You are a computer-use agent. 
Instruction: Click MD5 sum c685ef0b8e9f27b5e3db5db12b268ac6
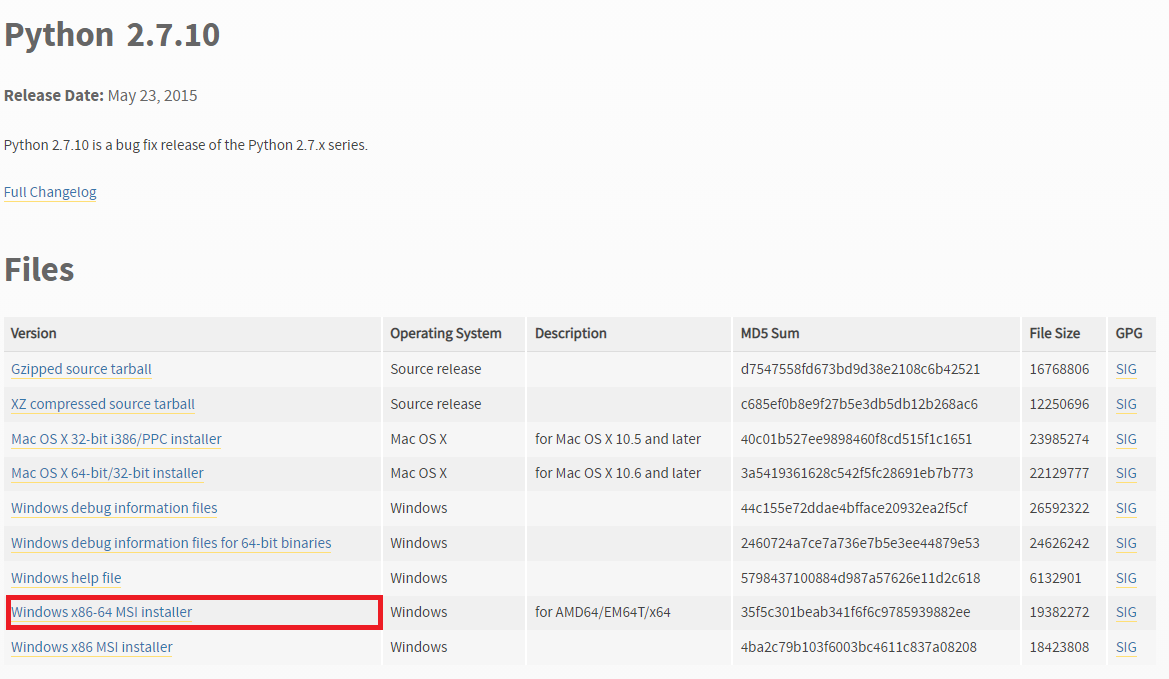[859, 404]
